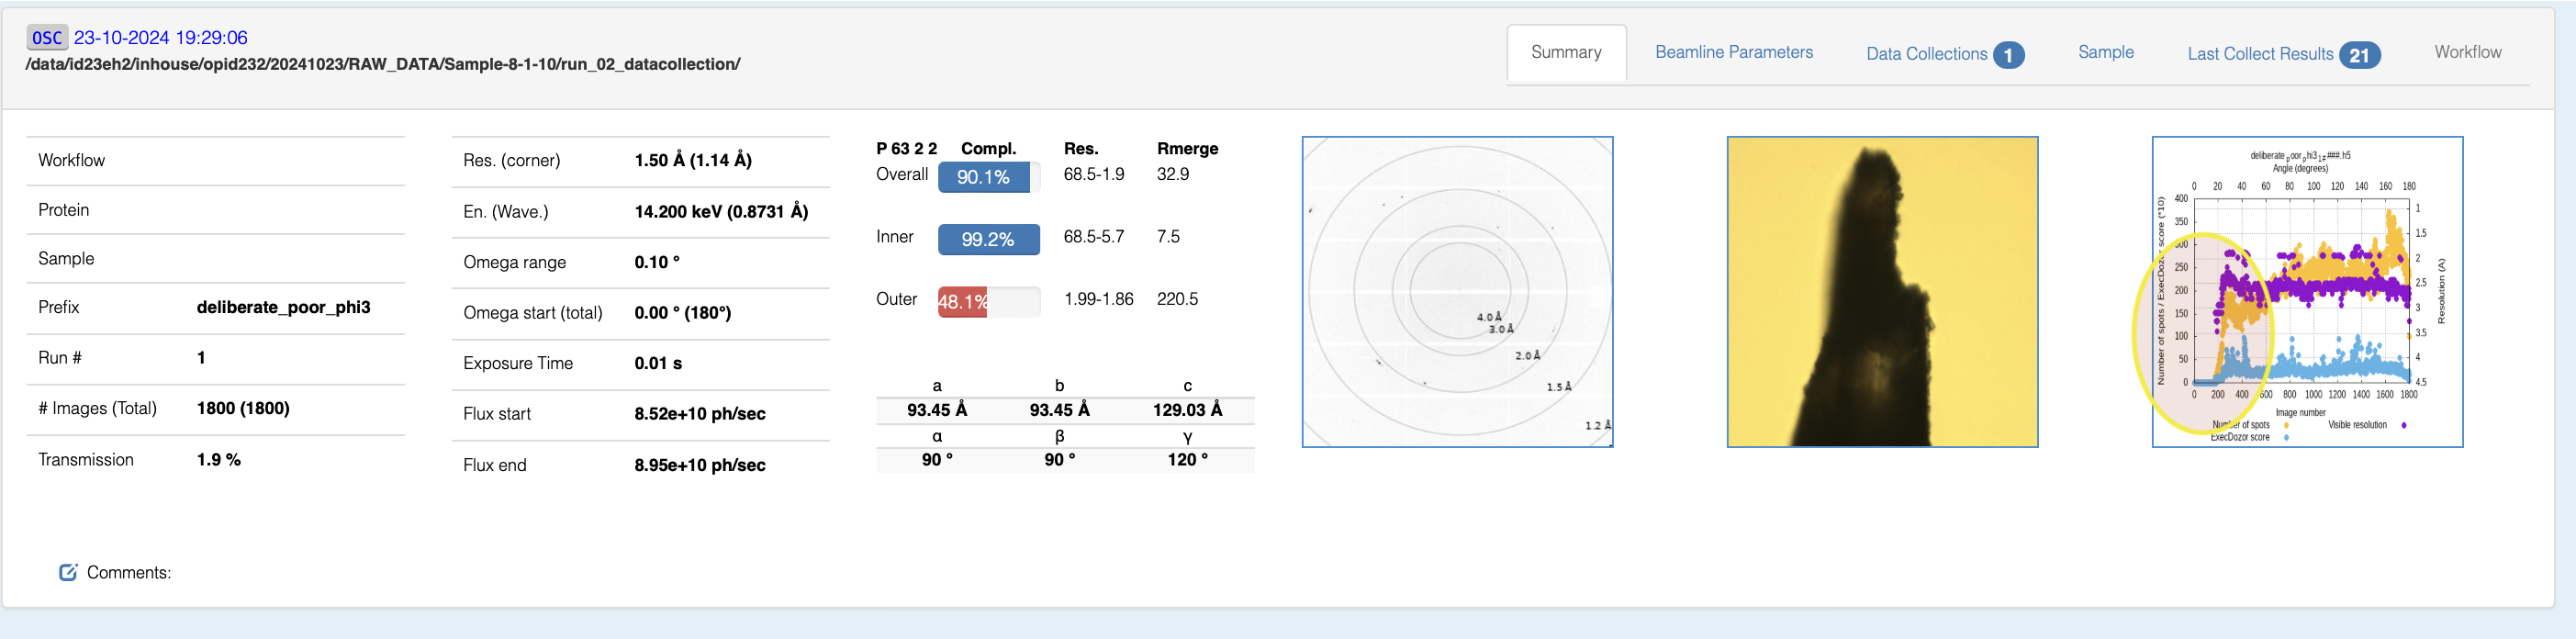Click the Last Collect Results 21 badge

click(2359, 55)
